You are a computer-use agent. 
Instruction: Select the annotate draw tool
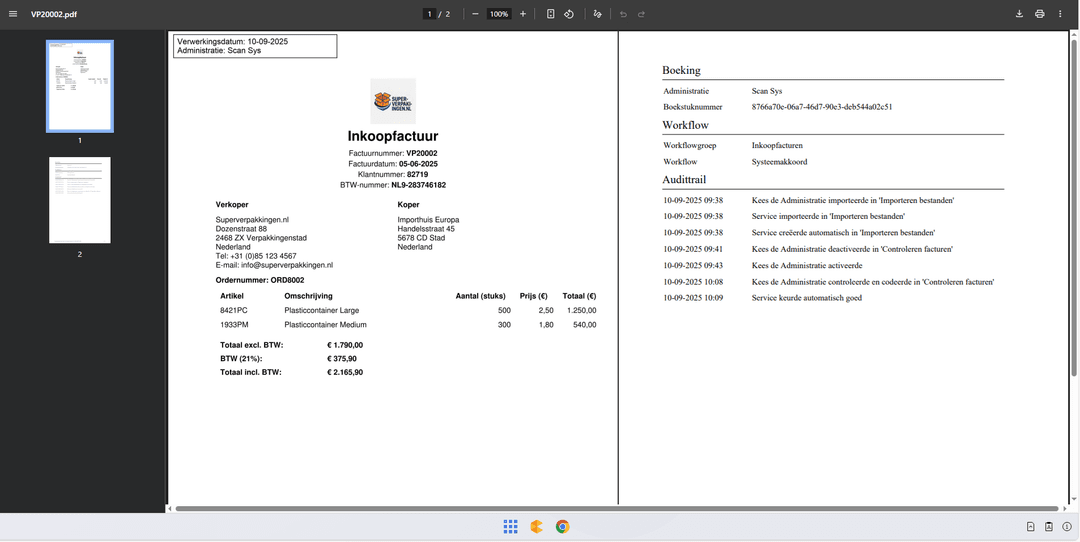597,14
